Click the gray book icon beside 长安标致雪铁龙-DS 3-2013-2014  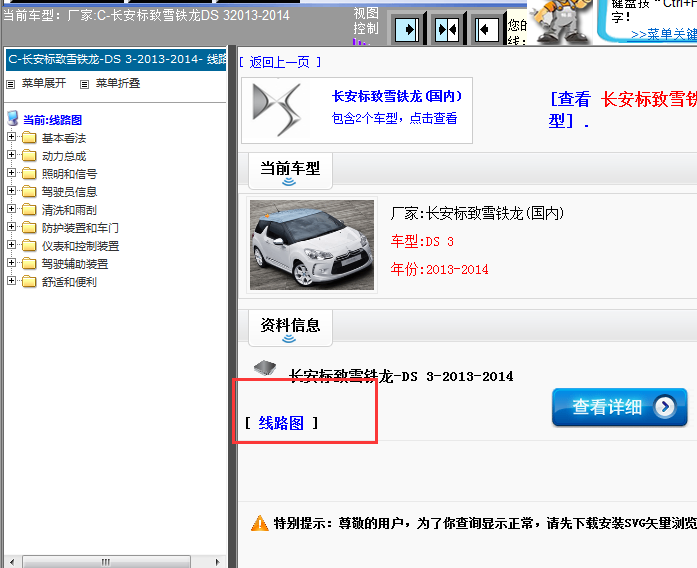pyautogui.click(x=265, y=368)
